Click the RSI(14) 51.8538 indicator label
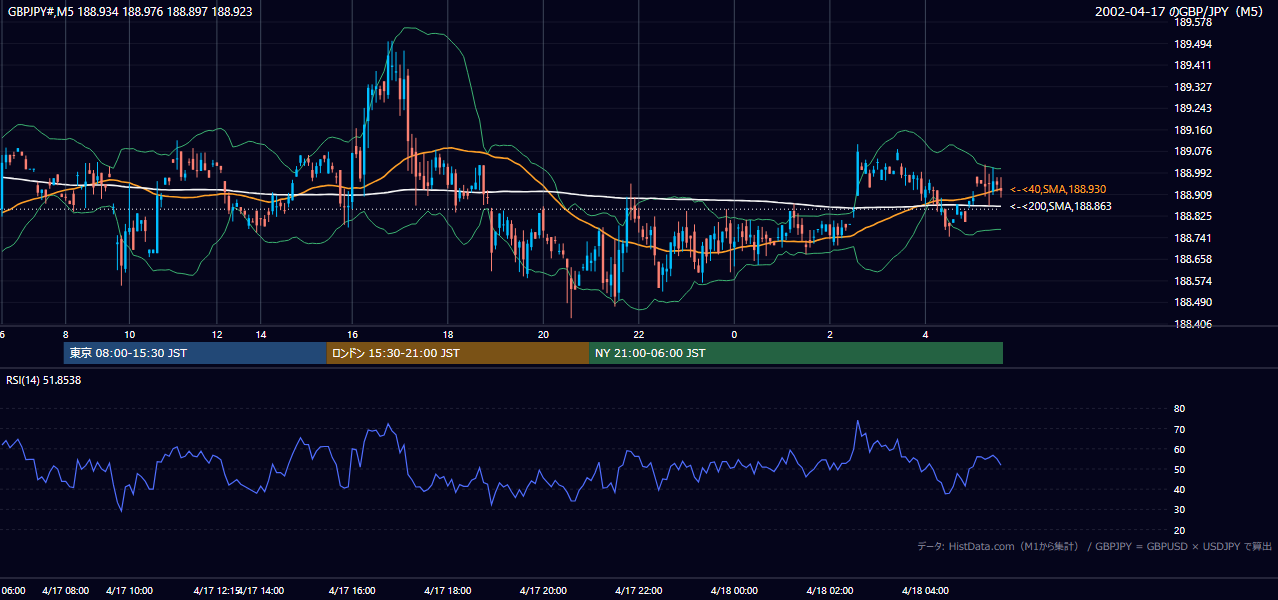 (44, 380)
